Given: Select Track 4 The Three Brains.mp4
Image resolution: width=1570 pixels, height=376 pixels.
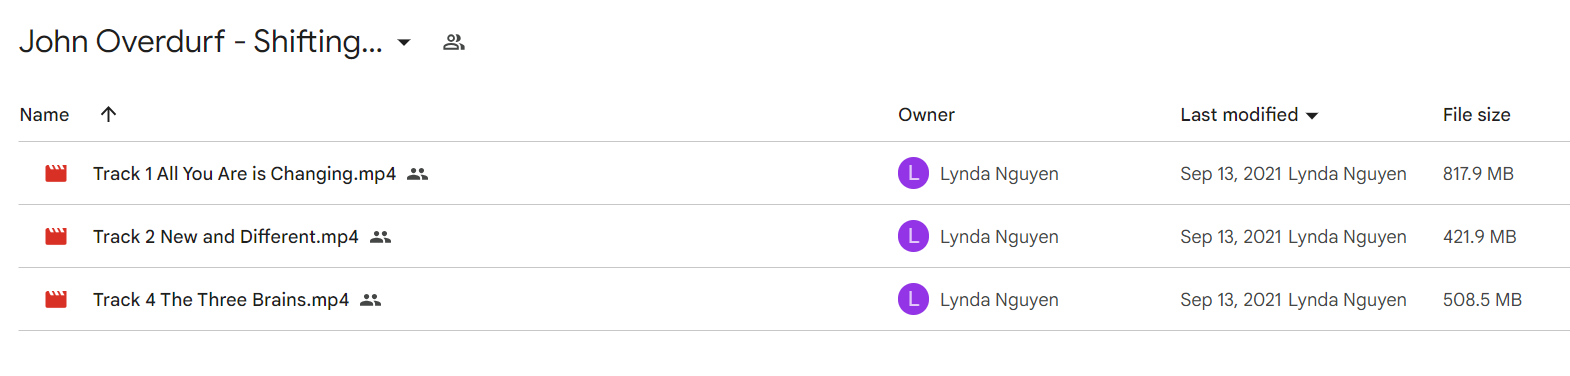Looking at the screenshot, I should pos(221,300).
